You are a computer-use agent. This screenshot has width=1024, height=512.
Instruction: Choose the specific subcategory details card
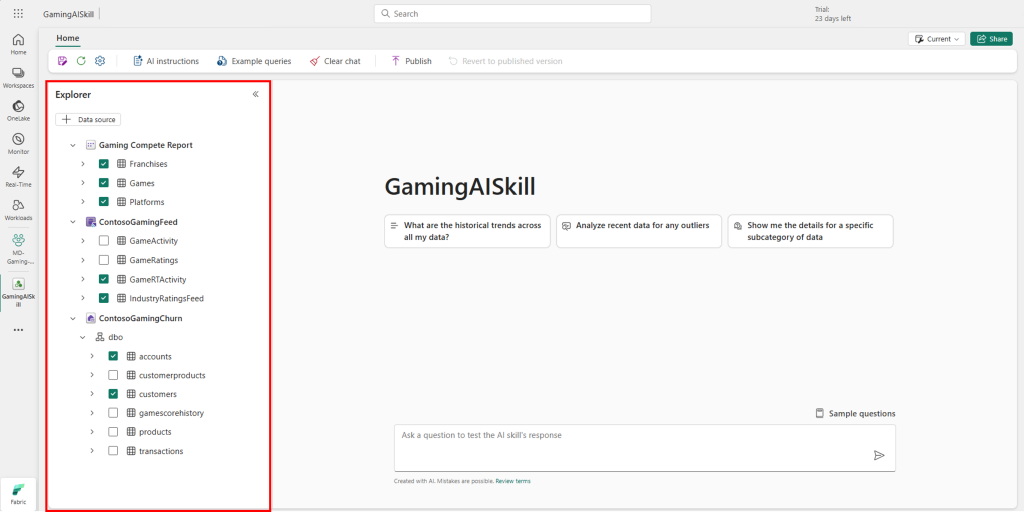[810, 231]
